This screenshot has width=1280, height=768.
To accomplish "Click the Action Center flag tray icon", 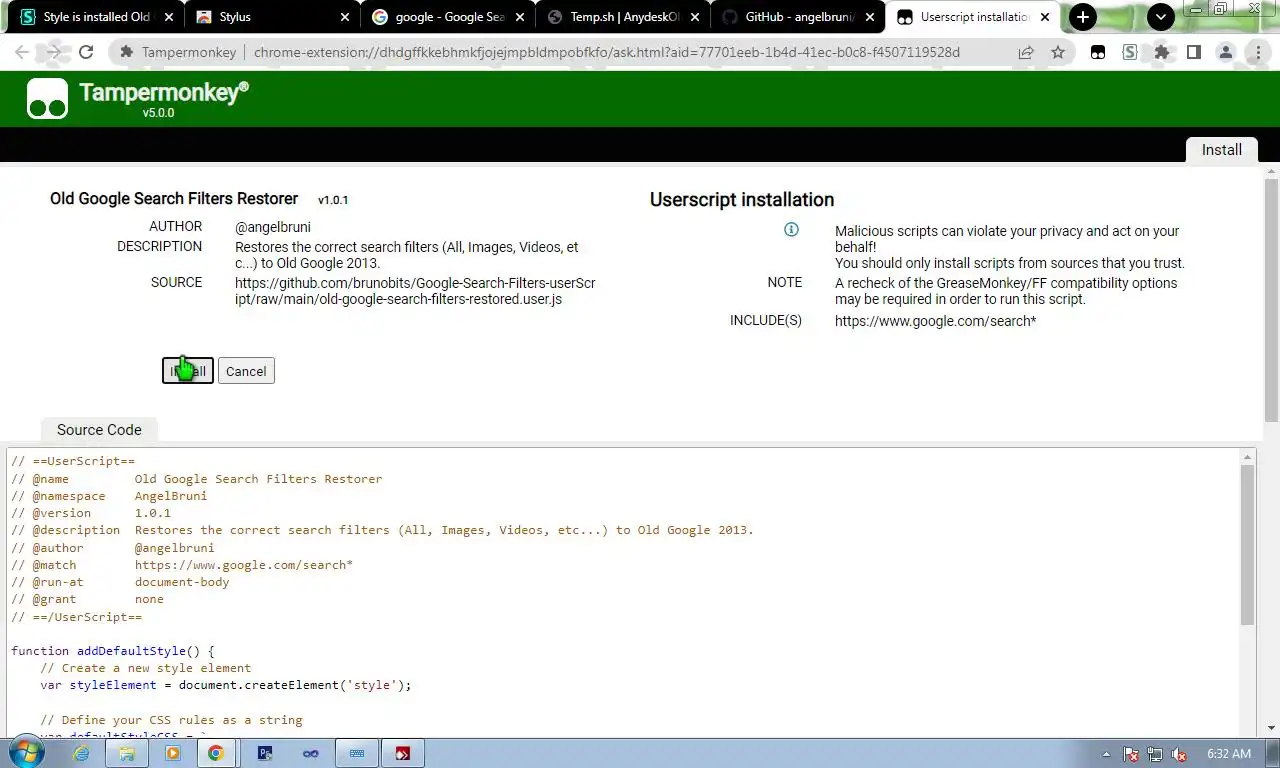I will [x=1131, y=754].
